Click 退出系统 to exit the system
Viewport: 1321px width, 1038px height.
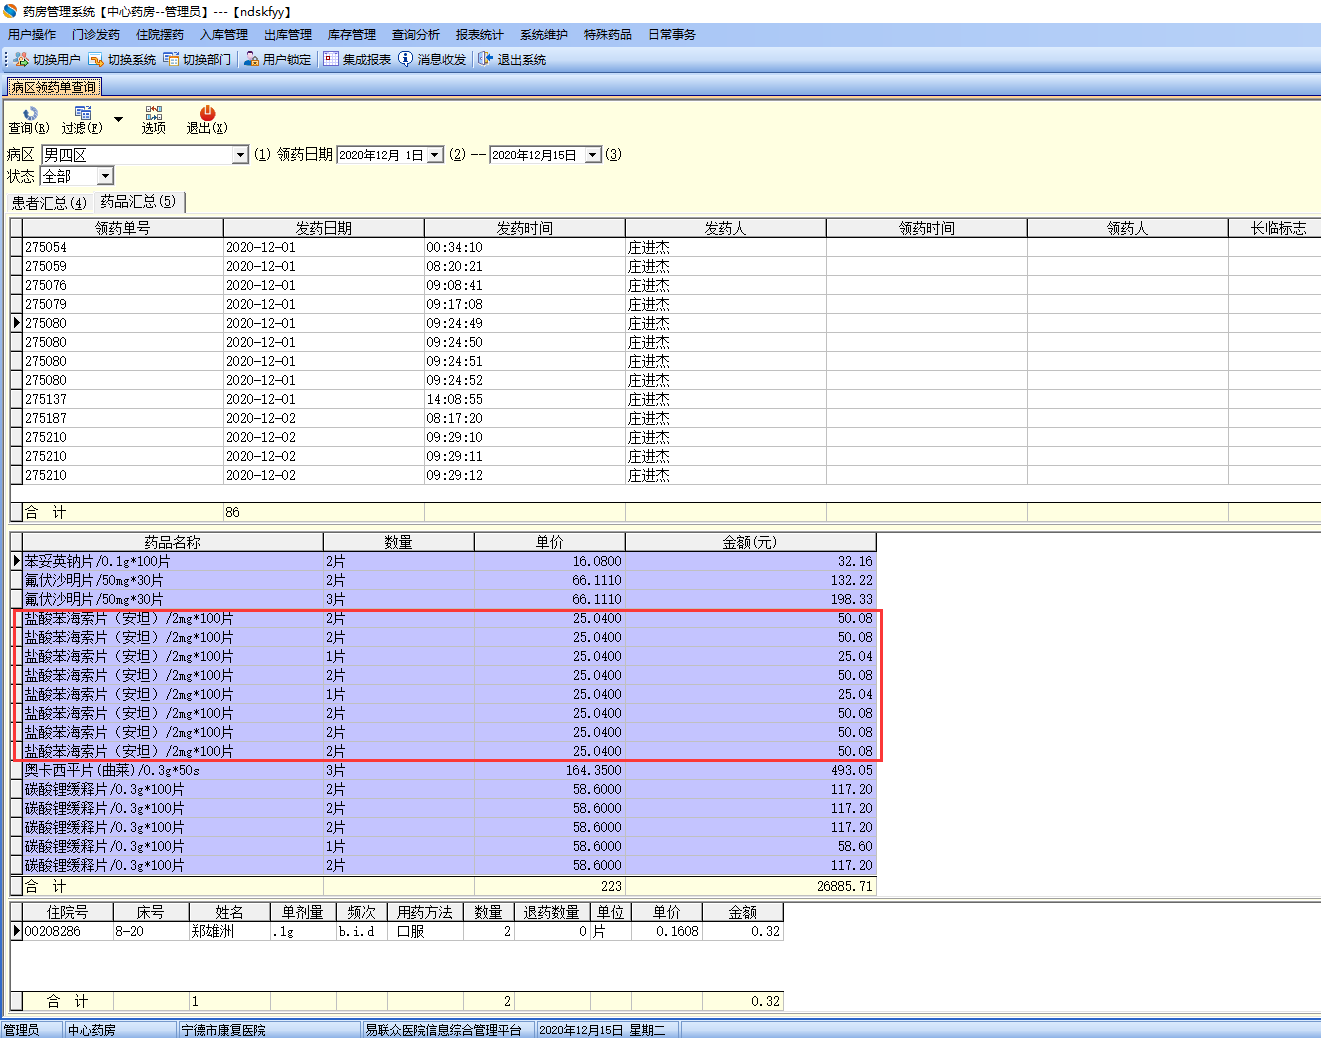pyautogui.click(x=512, y=60)
